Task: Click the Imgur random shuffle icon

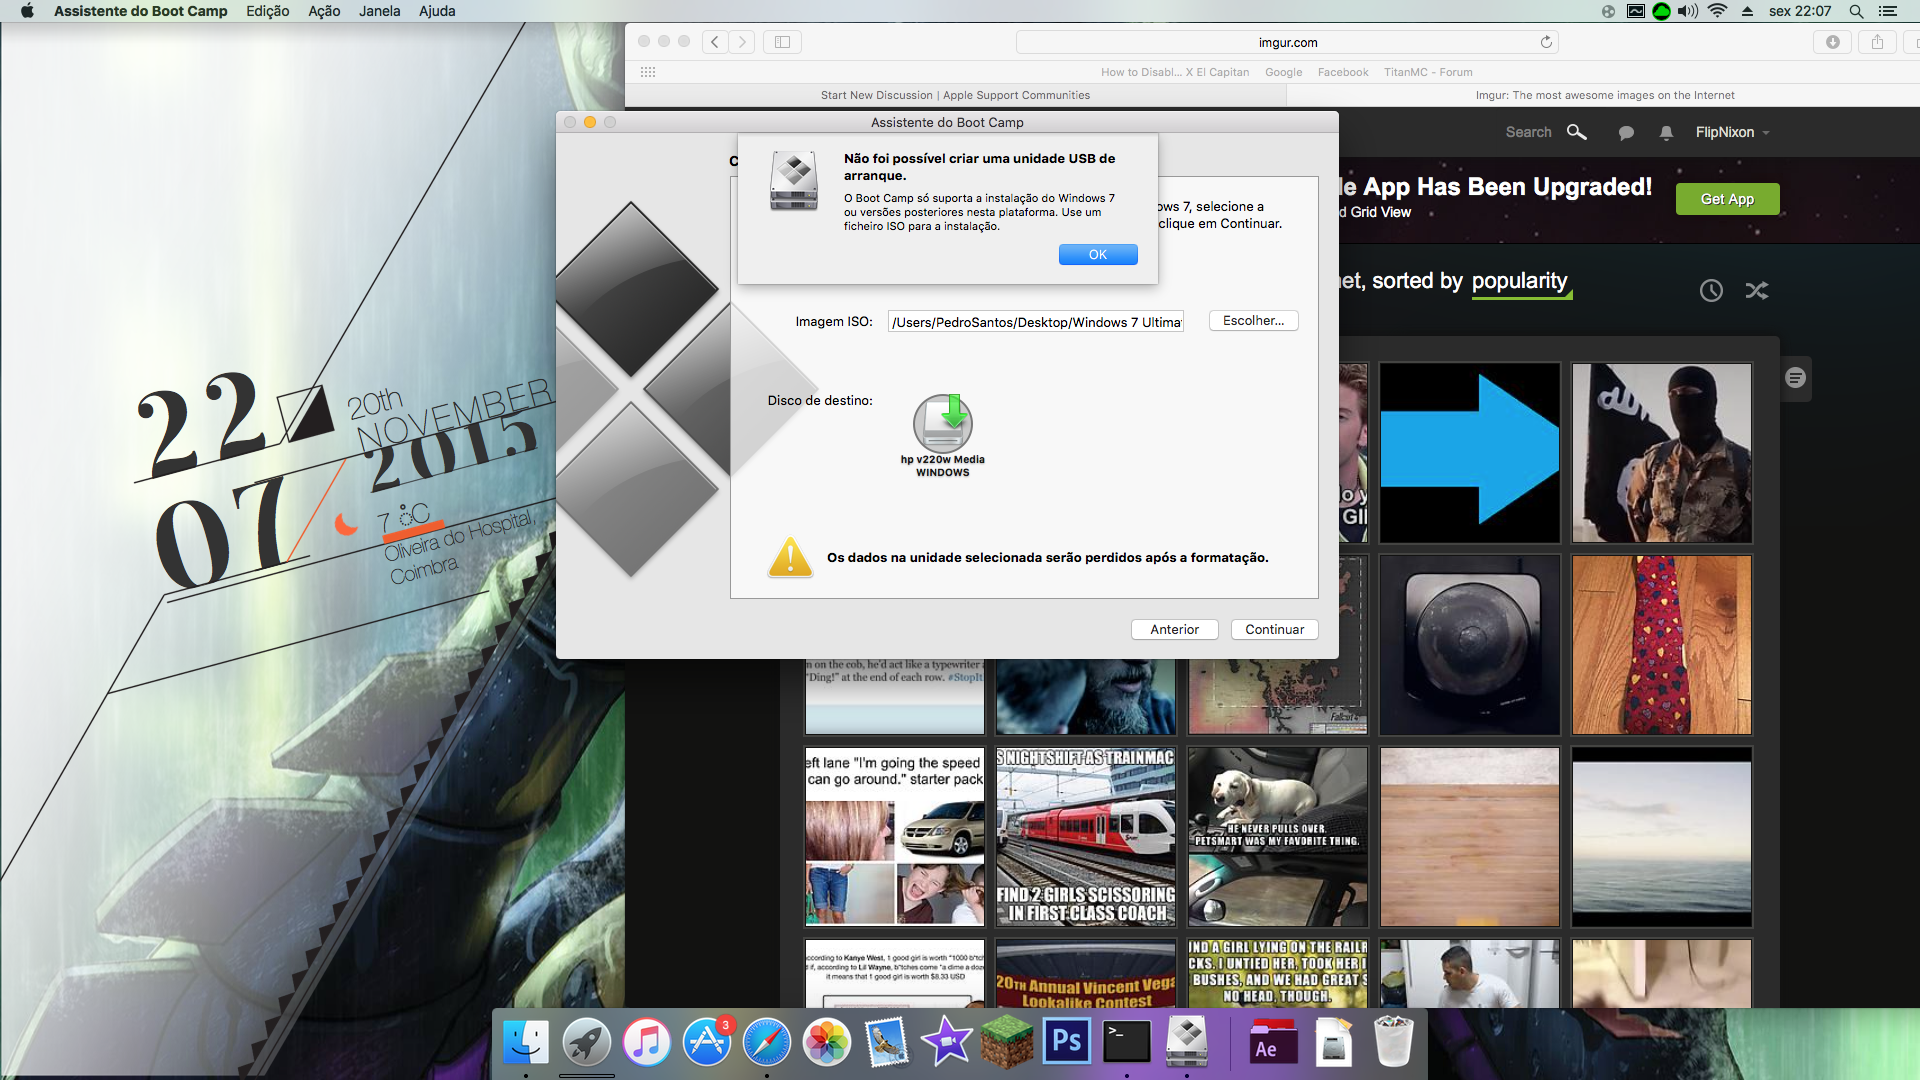Action: (1757, 291)
